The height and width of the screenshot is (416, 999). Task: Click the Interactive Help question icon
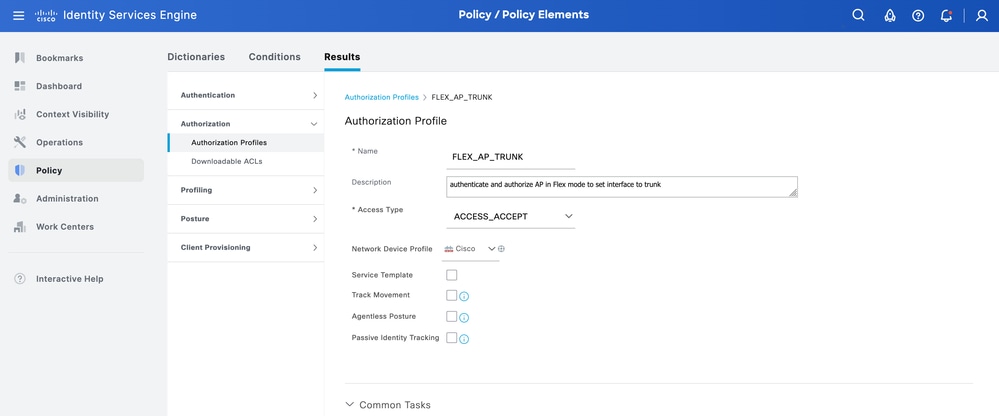(20, 278)
